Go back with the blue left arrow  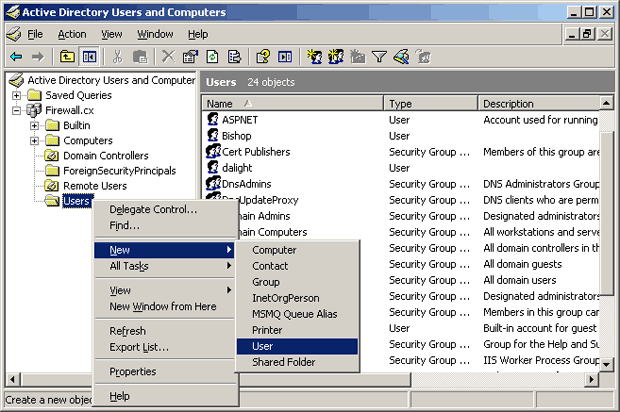click(x=16, y=57)
